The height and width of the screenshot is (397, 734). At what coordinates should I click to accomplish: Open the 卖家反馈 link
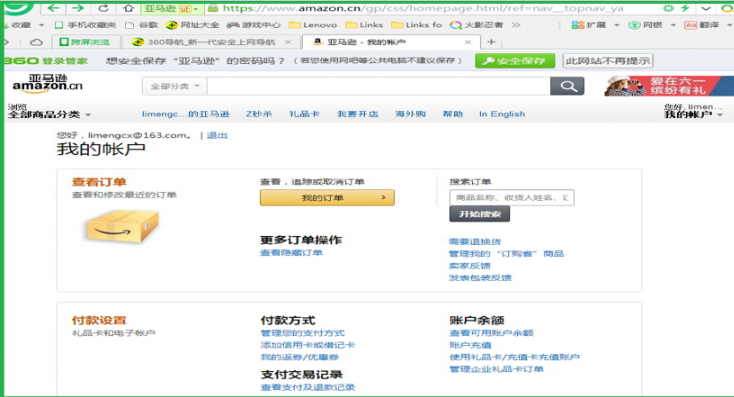[x=470, y=266]
